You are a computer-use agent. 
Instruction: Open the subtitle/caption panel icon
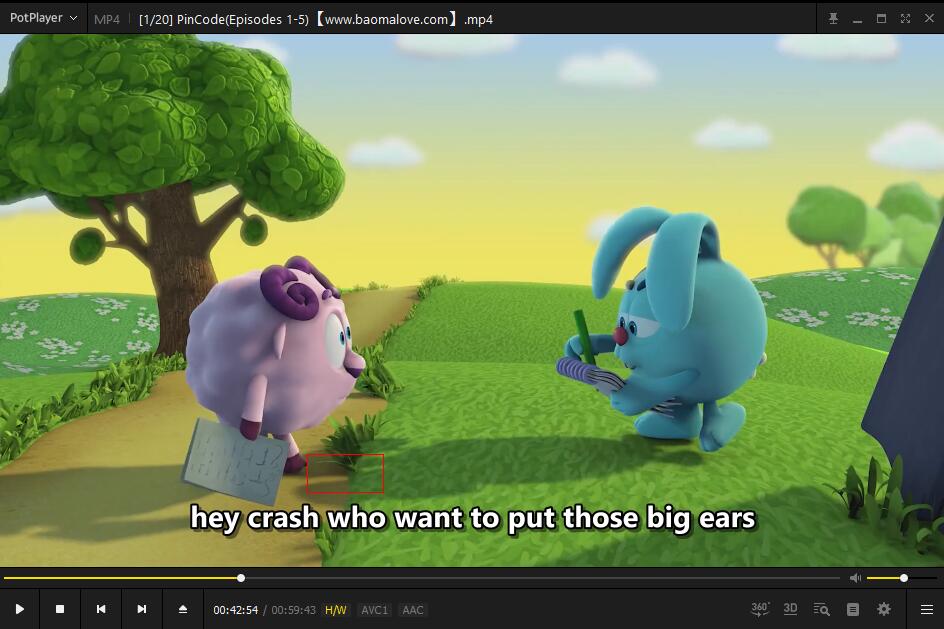(852, 609)
